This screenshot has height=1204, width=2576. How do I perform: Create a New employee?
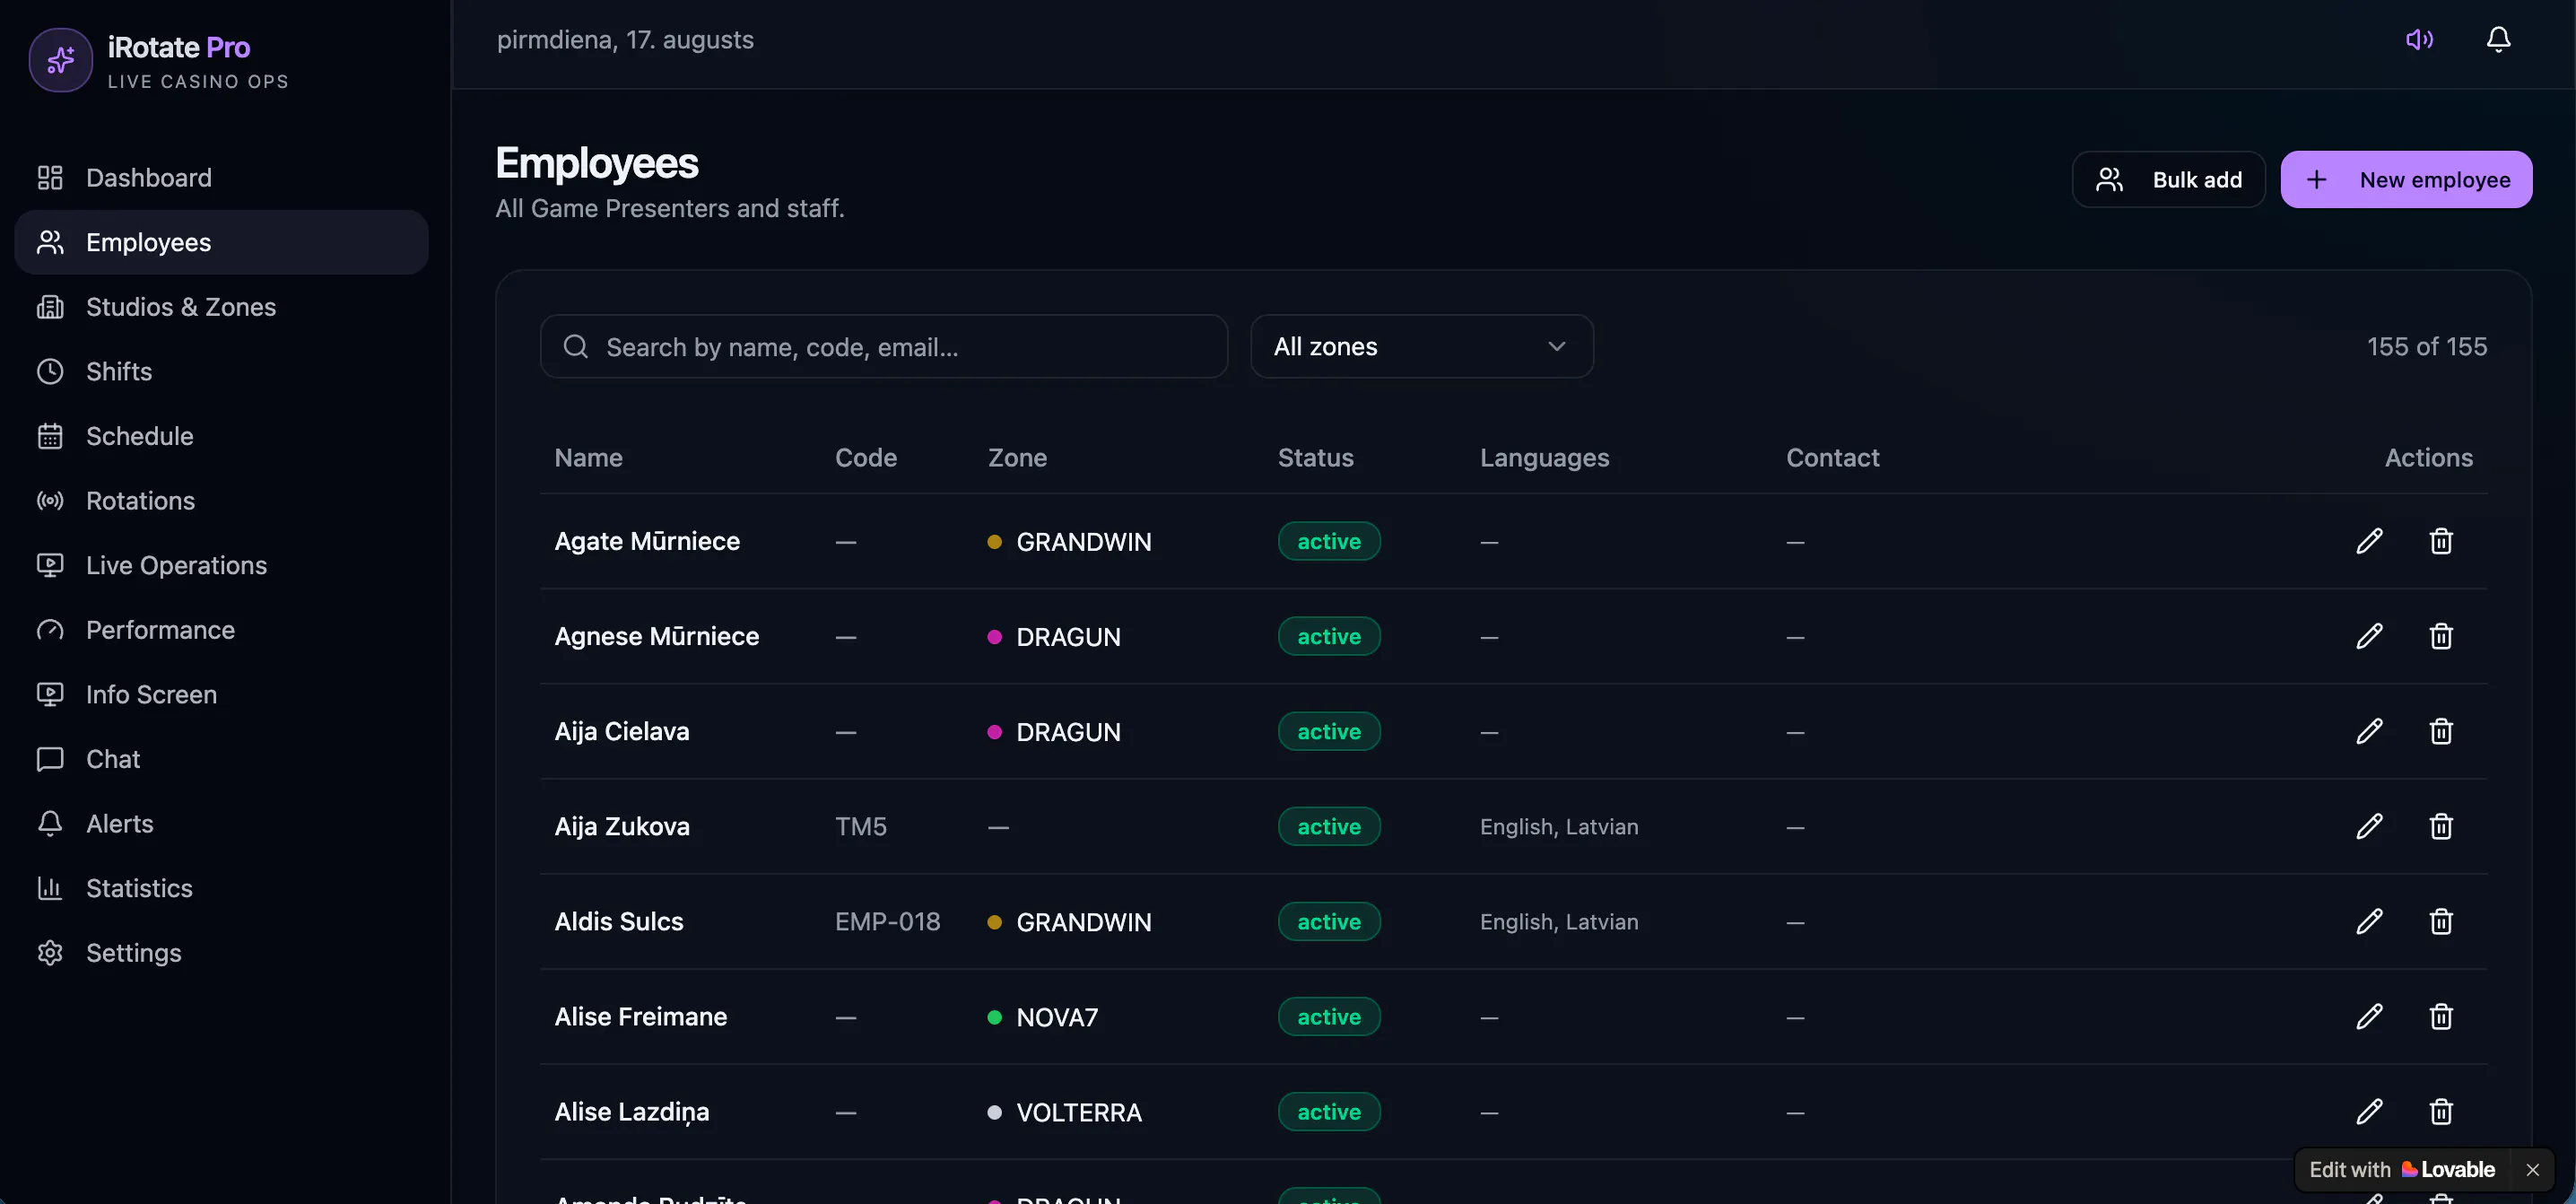2406,179
